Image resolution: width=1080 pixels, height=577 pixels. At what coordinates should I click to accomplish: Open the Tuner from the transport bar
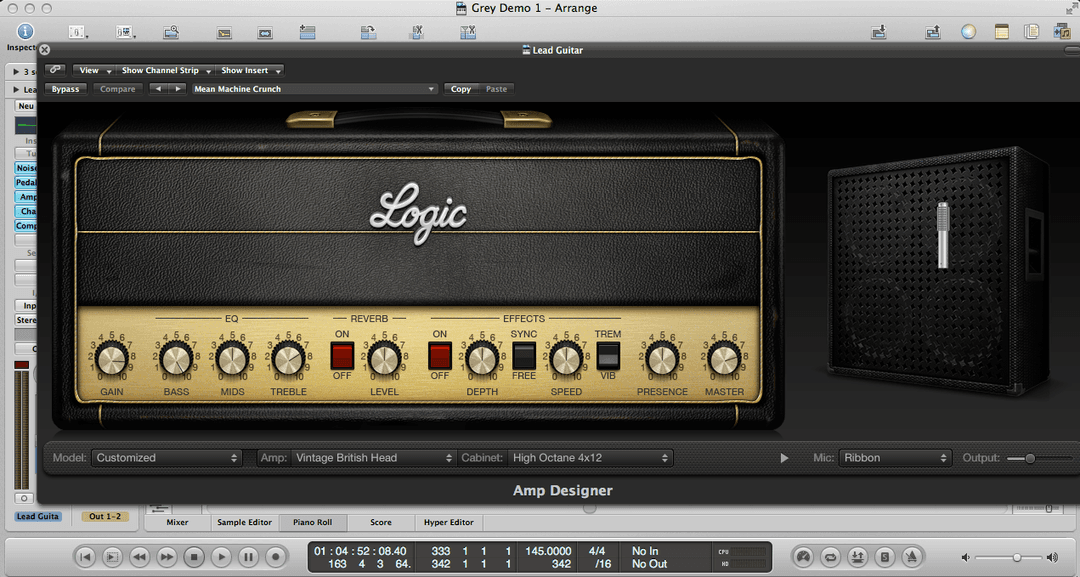[x=803, y=557]
